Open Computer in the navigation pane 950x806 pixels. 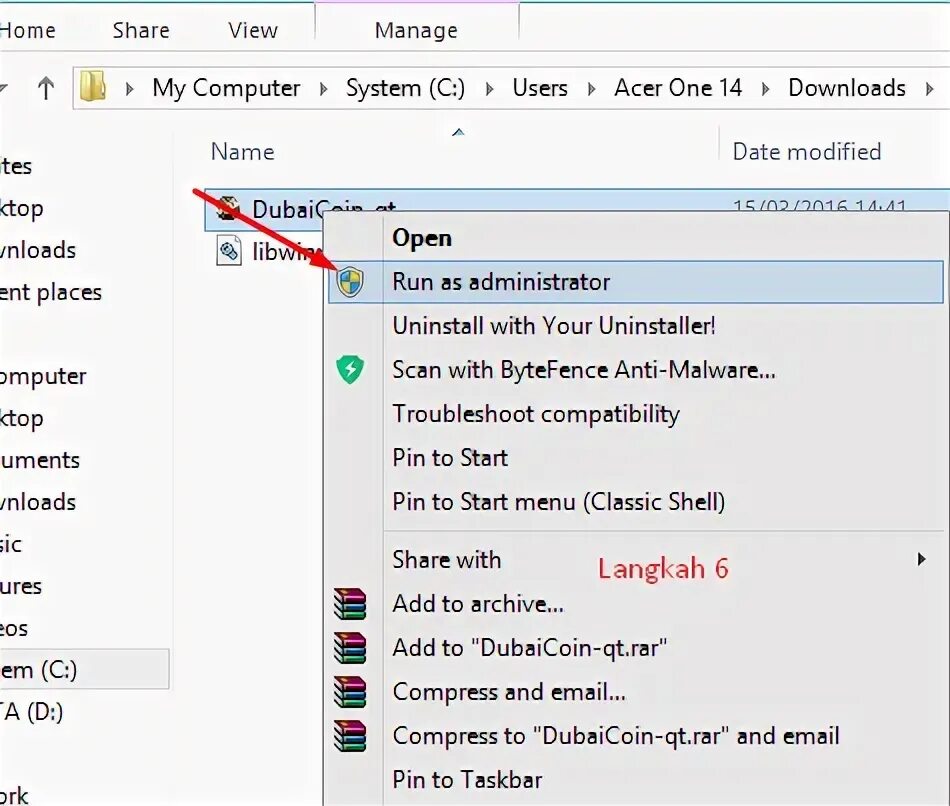click(x=43, y=376)
